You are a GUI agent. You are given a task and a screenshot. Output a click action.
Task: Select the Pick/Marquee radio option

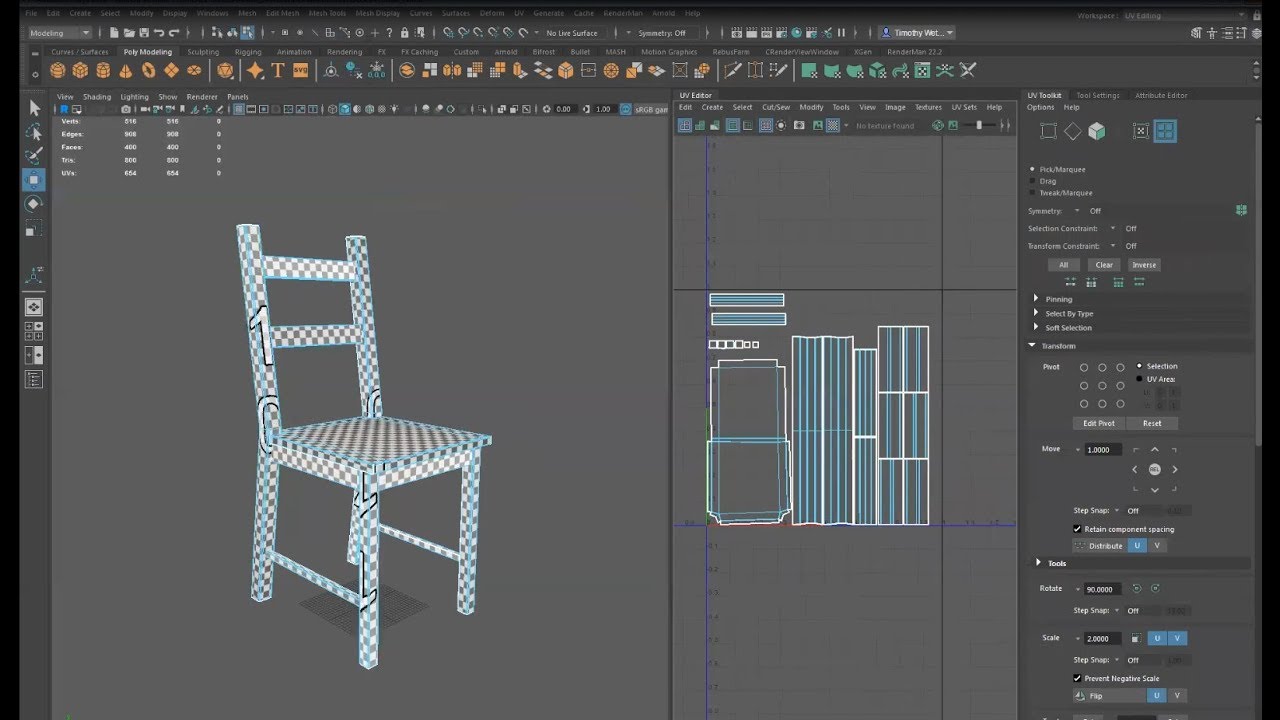(x=1033, y=169)
